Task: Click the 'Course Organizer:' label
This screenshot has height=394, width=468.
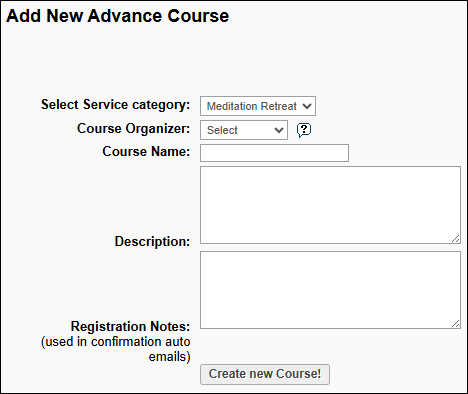Action: click(x=133, y=129)
